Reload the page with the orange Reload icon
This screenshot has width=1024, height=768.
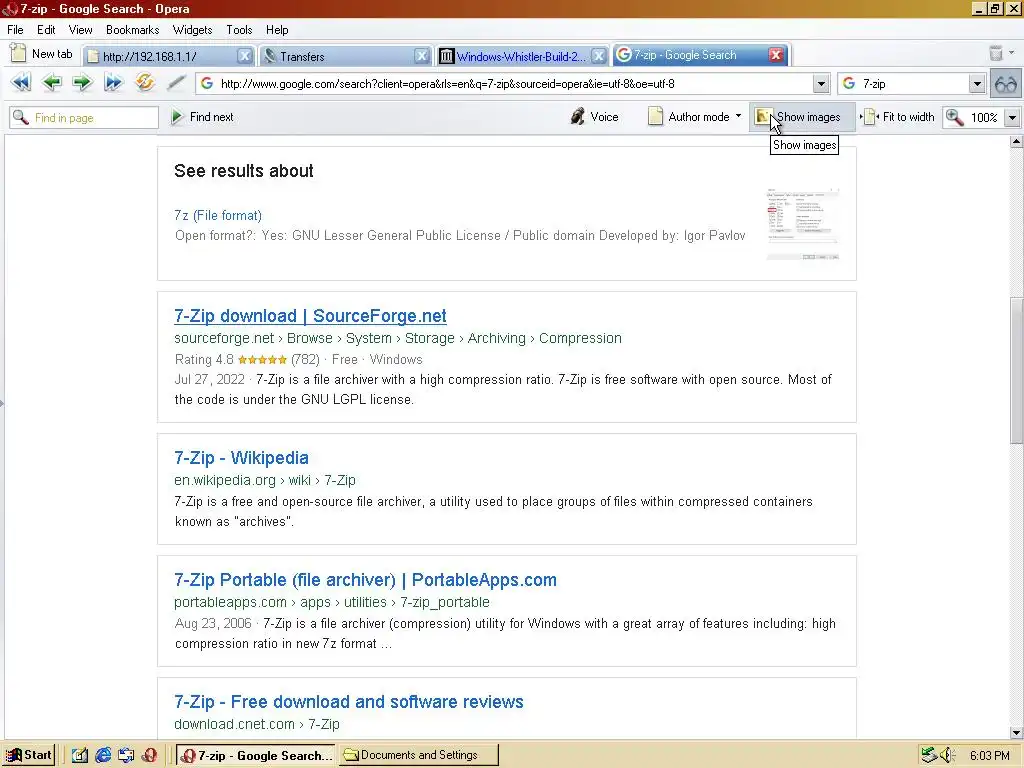[145, 83]
